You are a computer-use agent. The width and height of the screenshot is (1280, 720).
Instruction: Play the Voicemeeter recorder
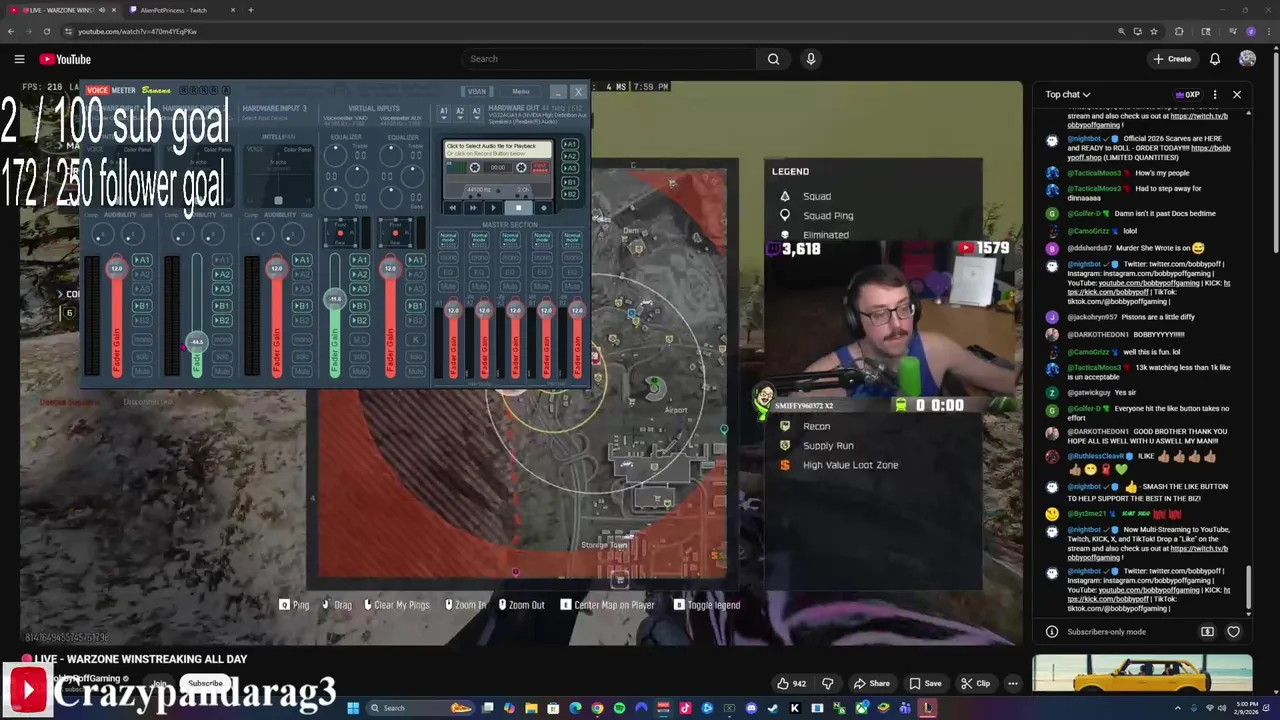(x=494, y=208)
